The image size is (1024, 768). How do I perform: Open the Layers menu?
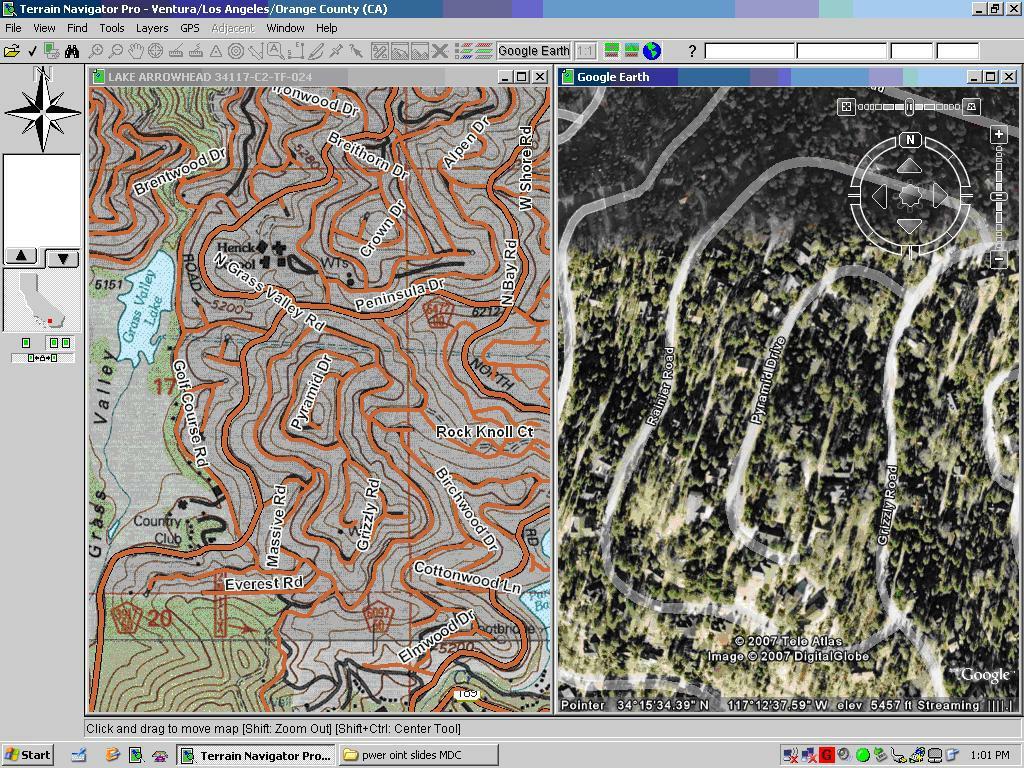point(152,28)
